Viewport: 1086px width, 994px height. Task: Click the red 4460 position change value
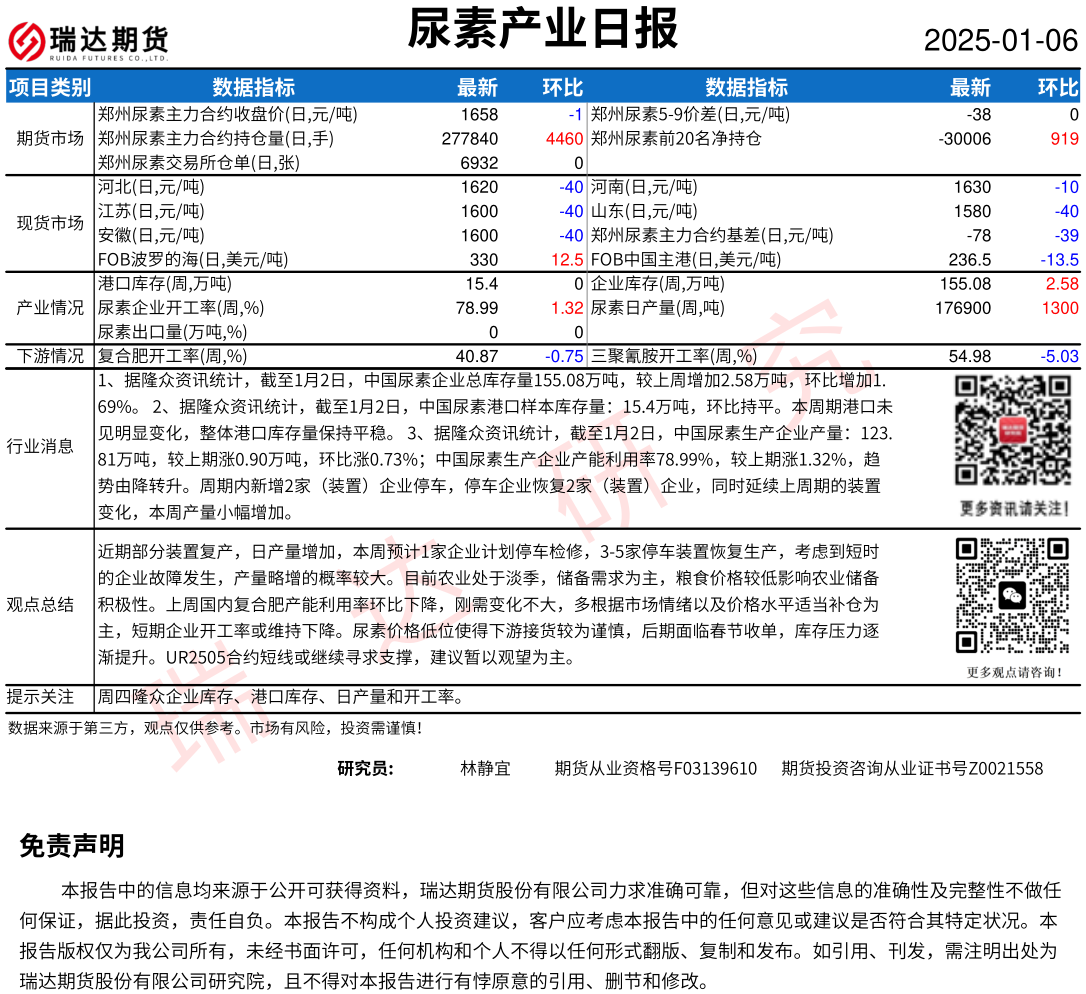[x=564, y=138]
